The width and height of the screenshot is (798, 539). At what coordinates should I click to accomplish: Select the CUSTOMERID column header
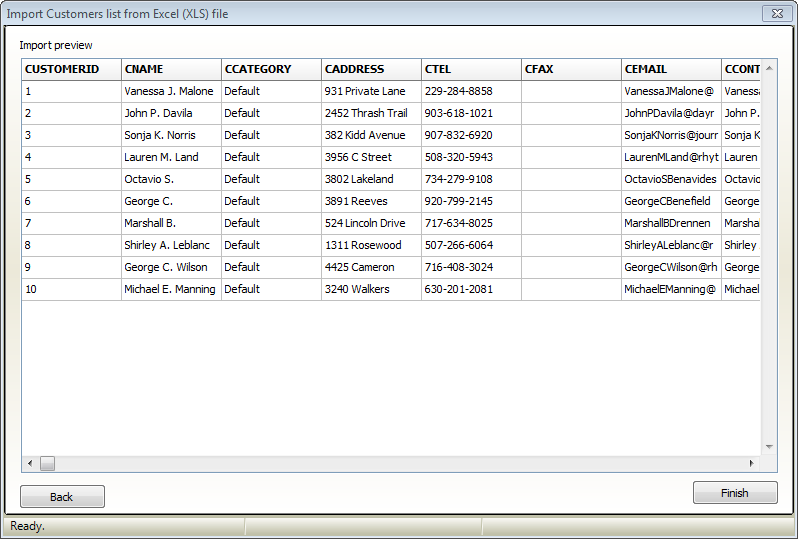pyautogui.click(x=71, y=69)
